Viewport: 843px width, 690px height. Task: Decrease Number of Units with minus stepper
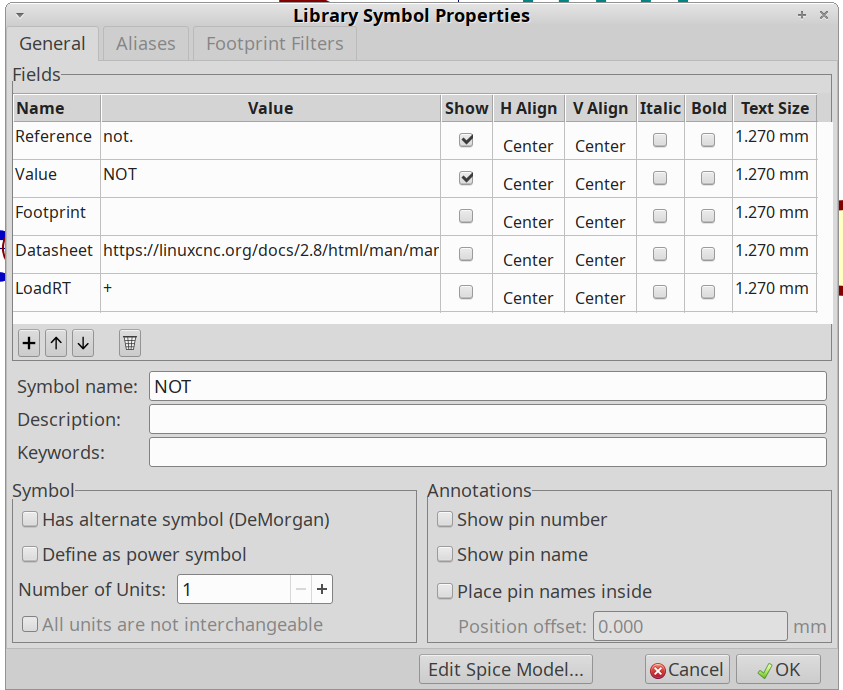point(300,589)
